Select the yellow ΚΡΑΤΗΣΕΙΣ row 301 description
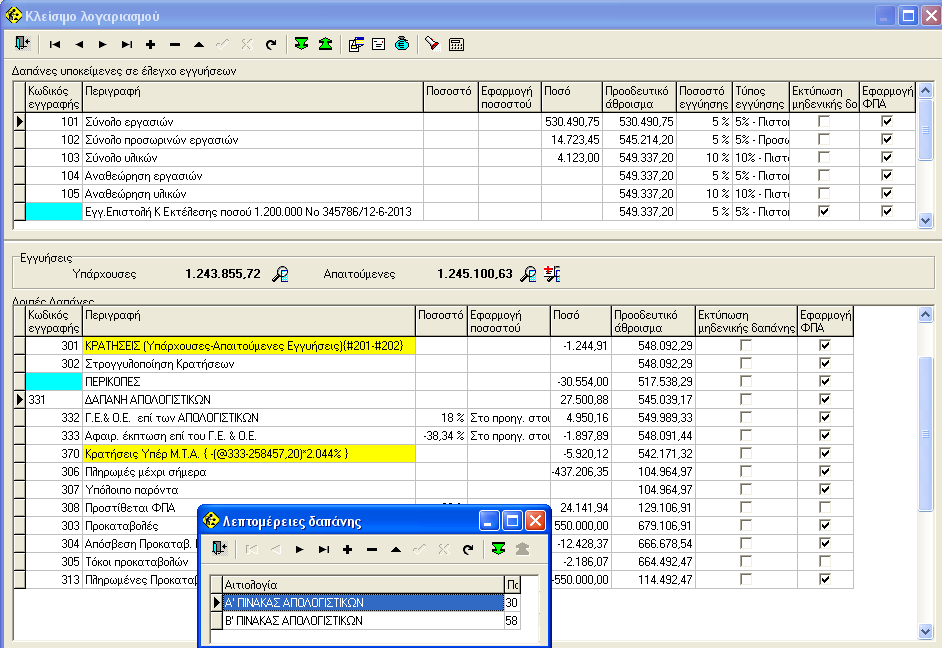Image resolution: width=942 pixels, height=648 pixels. coord(248,345)
